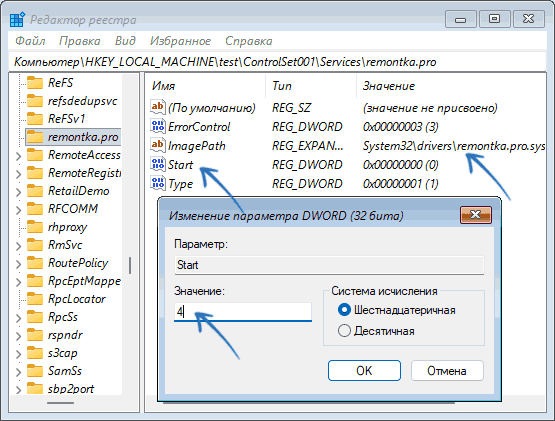Expand the RpcSs tree node
The width and height of the screenshot is (555, 421).
point(18,318)
